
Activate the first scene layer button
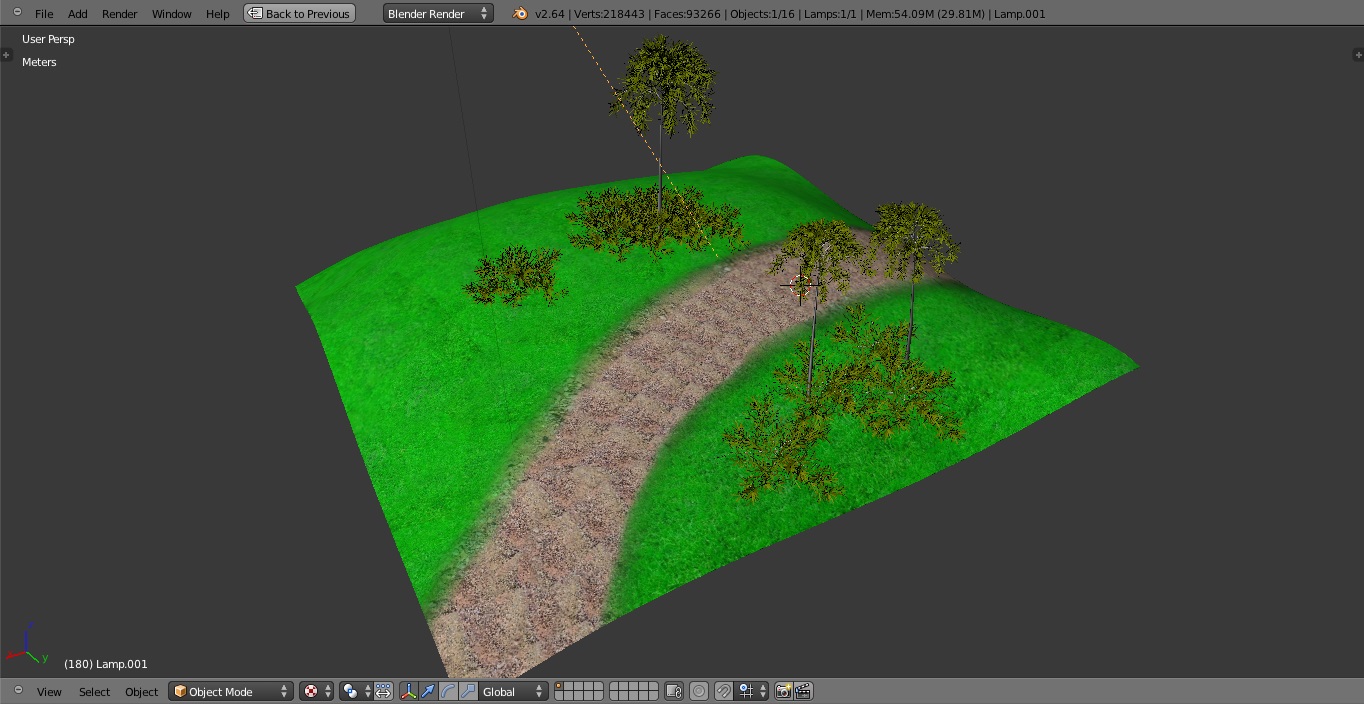pyautogui.click(x=559, y=686)
